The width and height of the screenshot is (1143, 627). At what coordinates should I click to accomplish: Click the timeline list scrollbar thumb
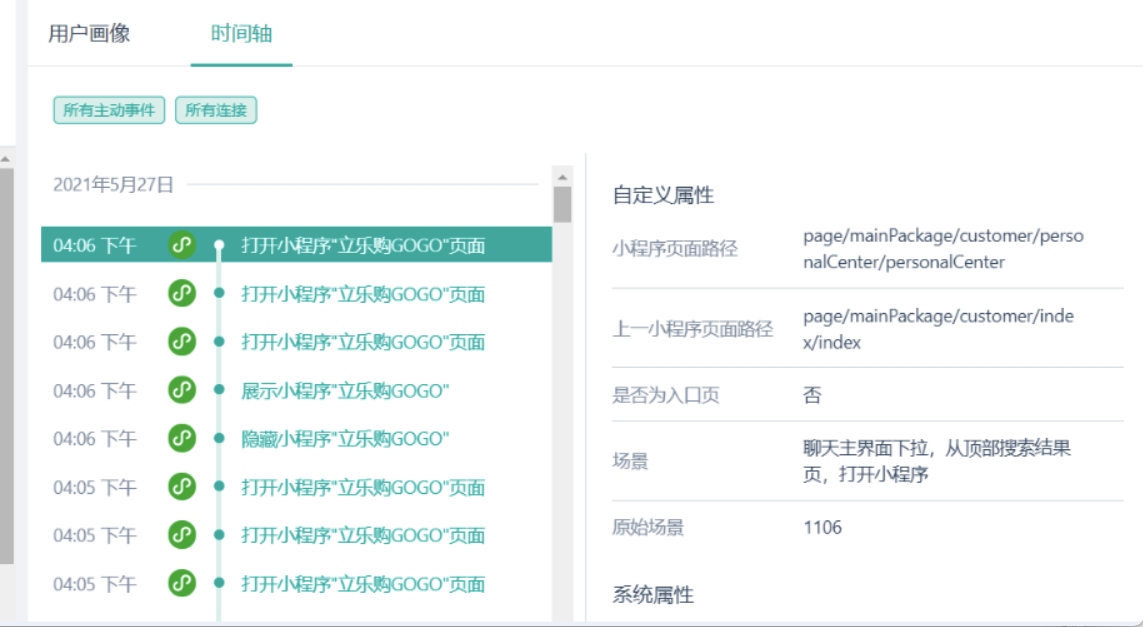(x=562, y=203)
